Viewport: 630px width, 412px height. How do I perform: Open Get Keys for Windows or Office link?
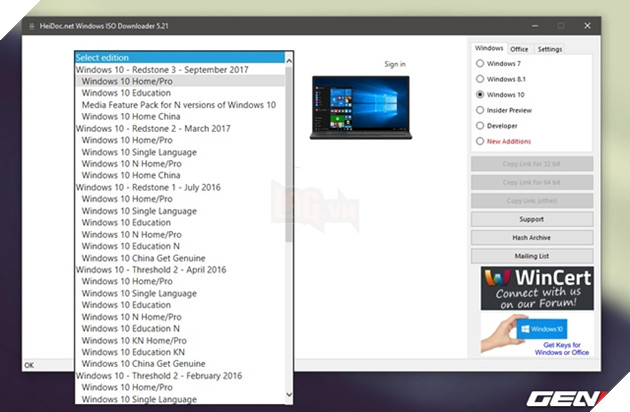coord(562,348)
